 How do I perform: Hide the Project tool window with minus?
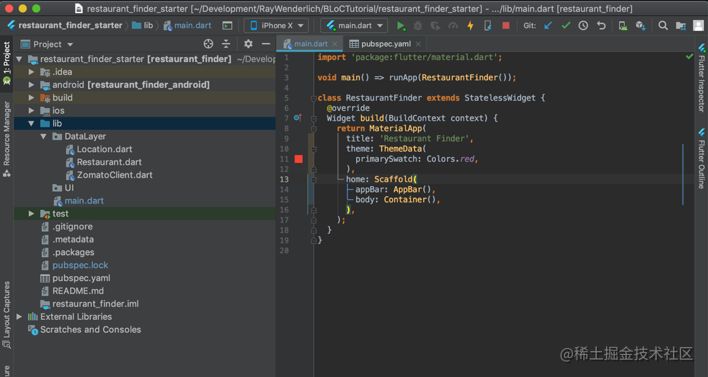[266, 44]
